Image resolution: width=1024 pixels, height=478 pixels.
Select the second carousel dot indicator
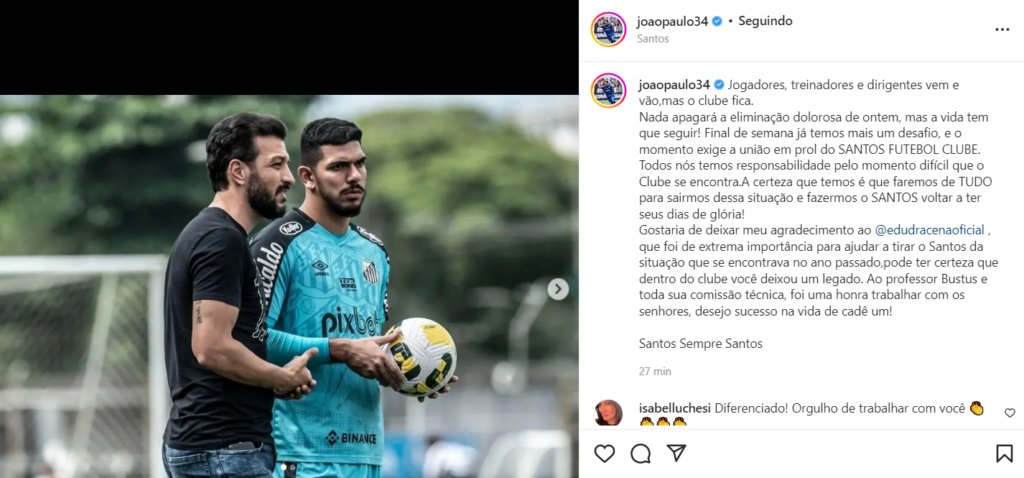pos(291,468)
